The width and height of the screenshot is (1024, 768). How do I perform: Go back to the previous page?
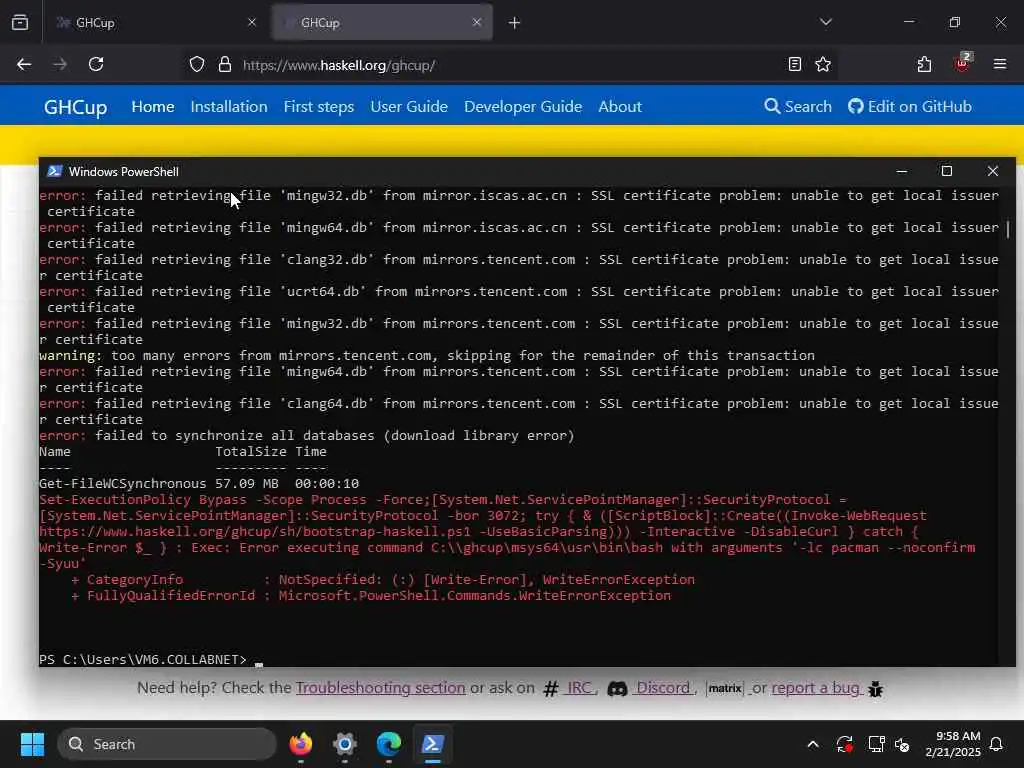click(x=24, y=64)
